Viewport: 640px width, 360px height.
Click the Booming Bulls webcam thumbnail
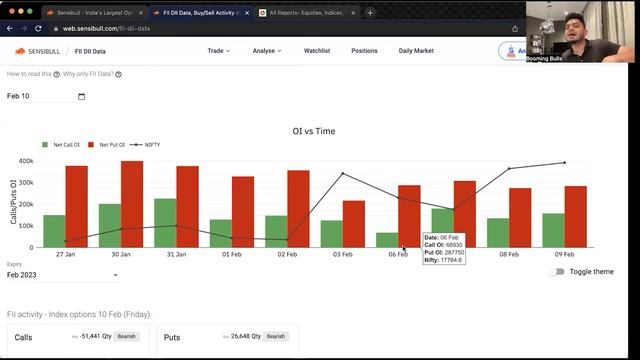(x=580, y=32)
